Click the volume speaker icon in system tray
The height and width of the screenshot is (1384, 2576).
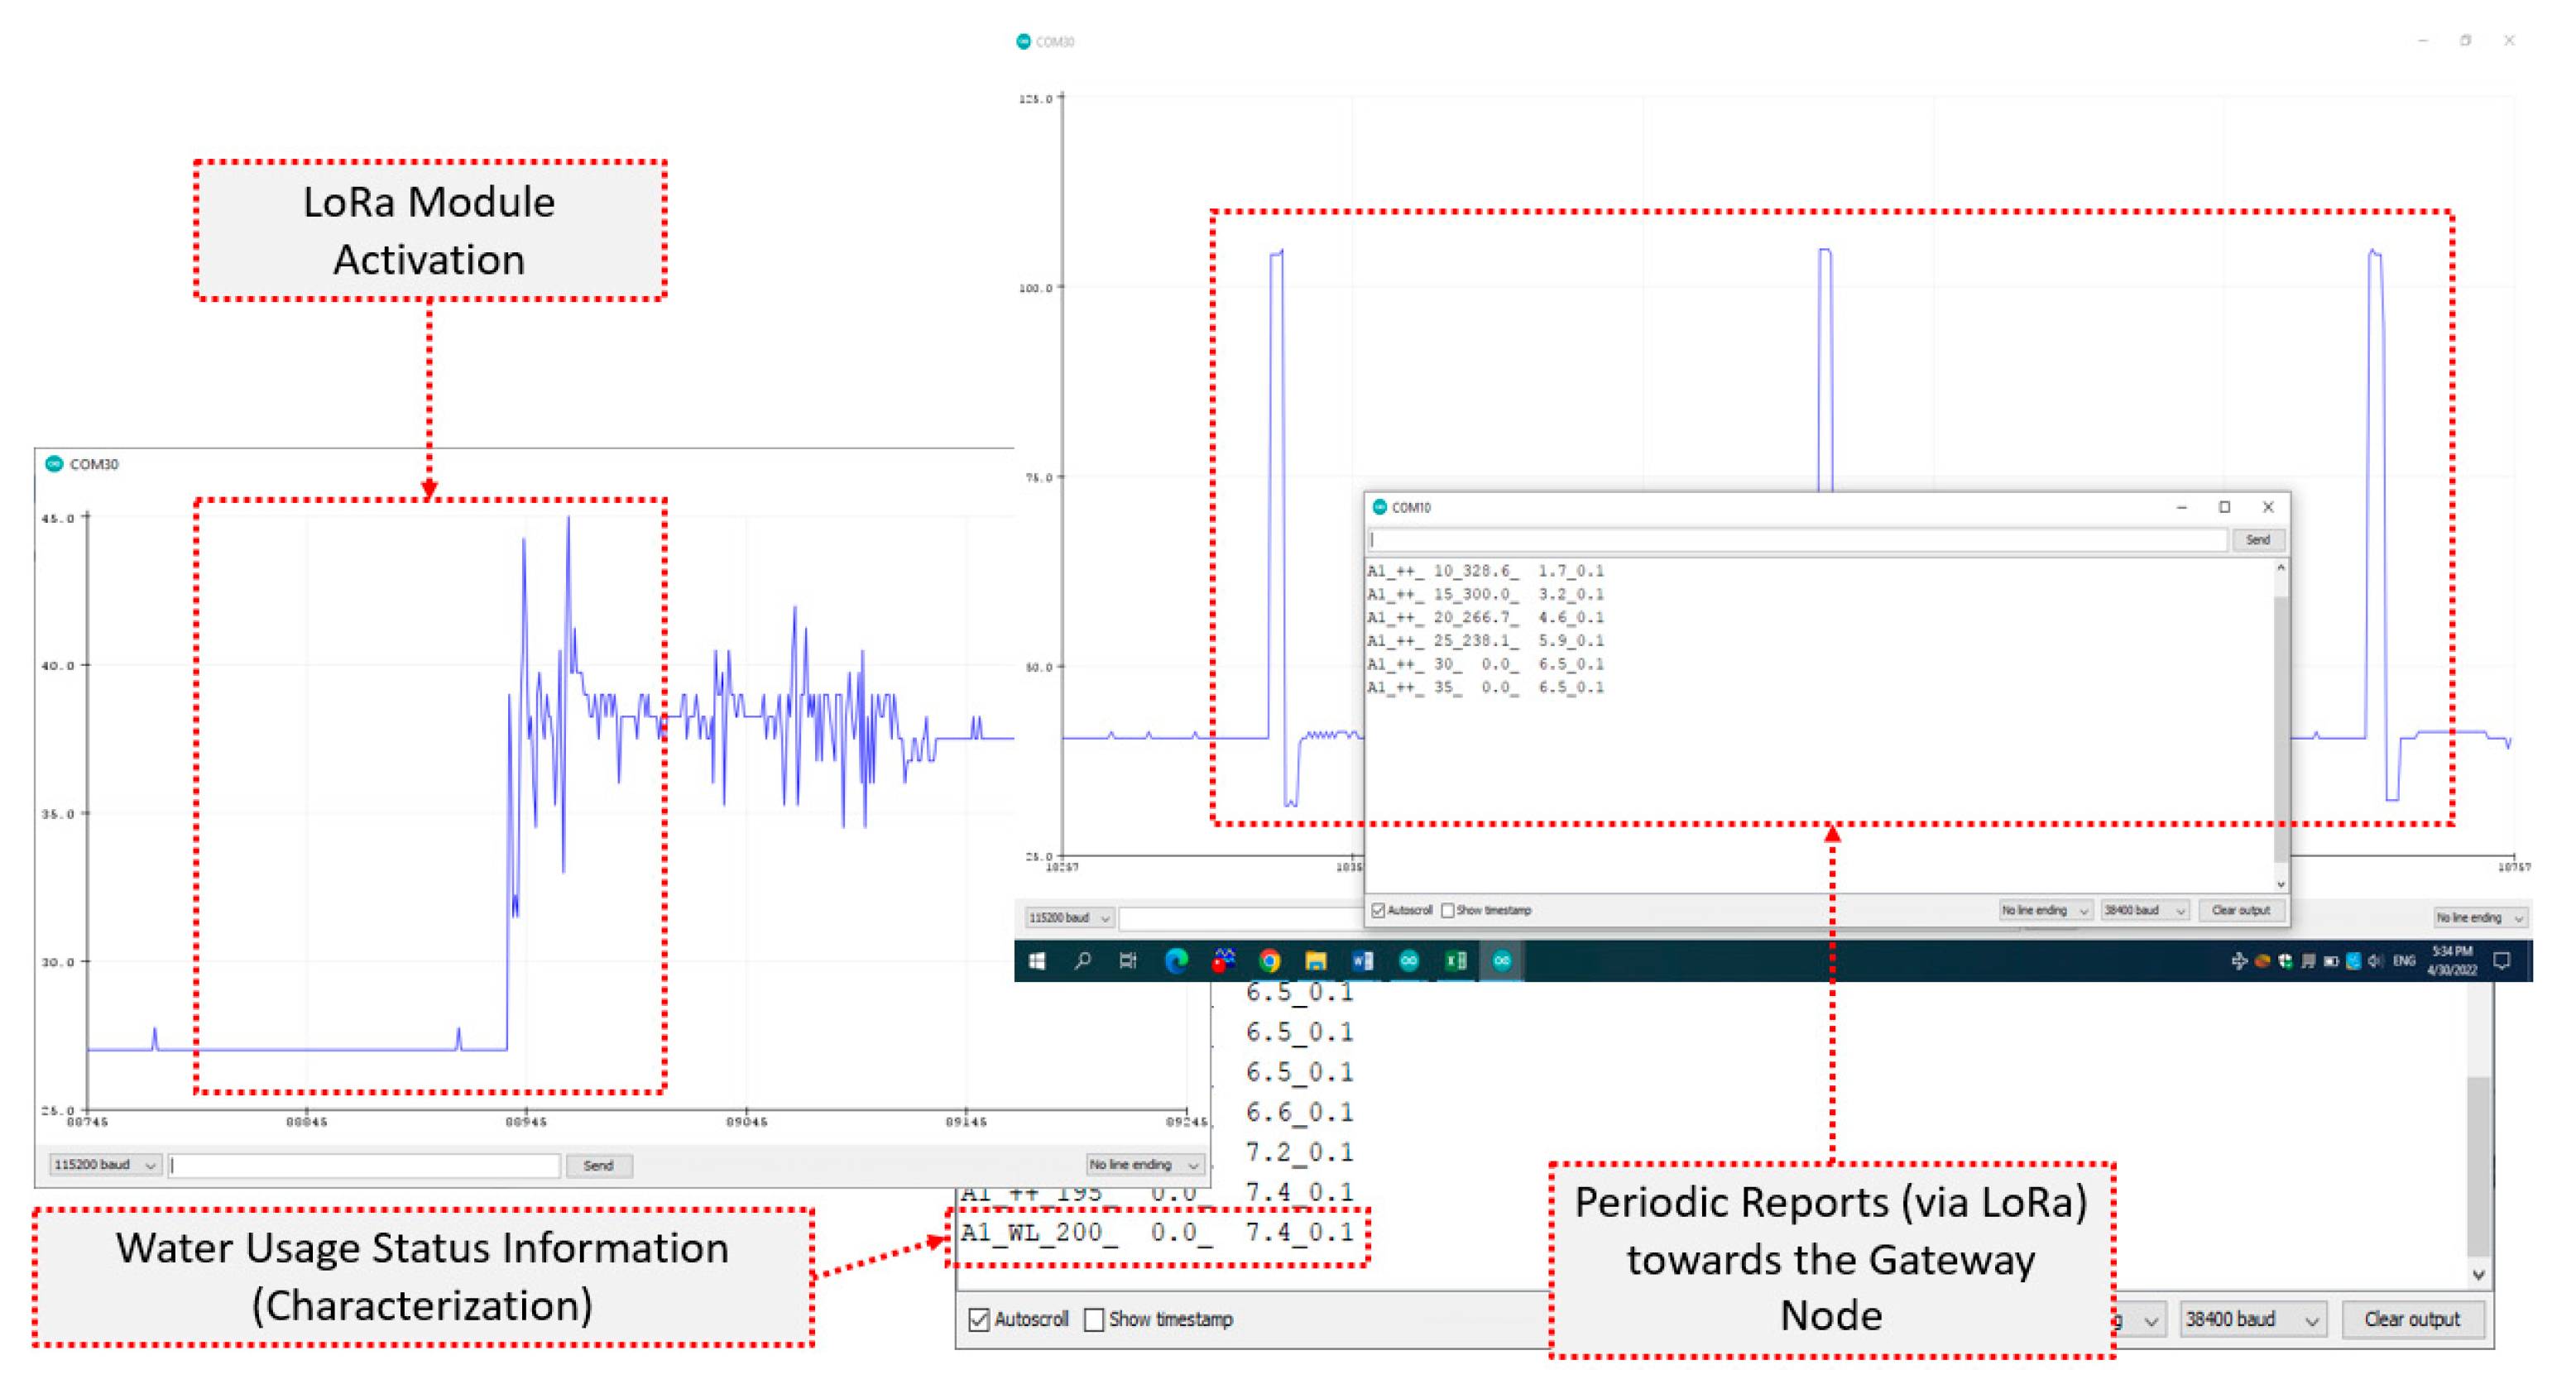coord(2376,961)
